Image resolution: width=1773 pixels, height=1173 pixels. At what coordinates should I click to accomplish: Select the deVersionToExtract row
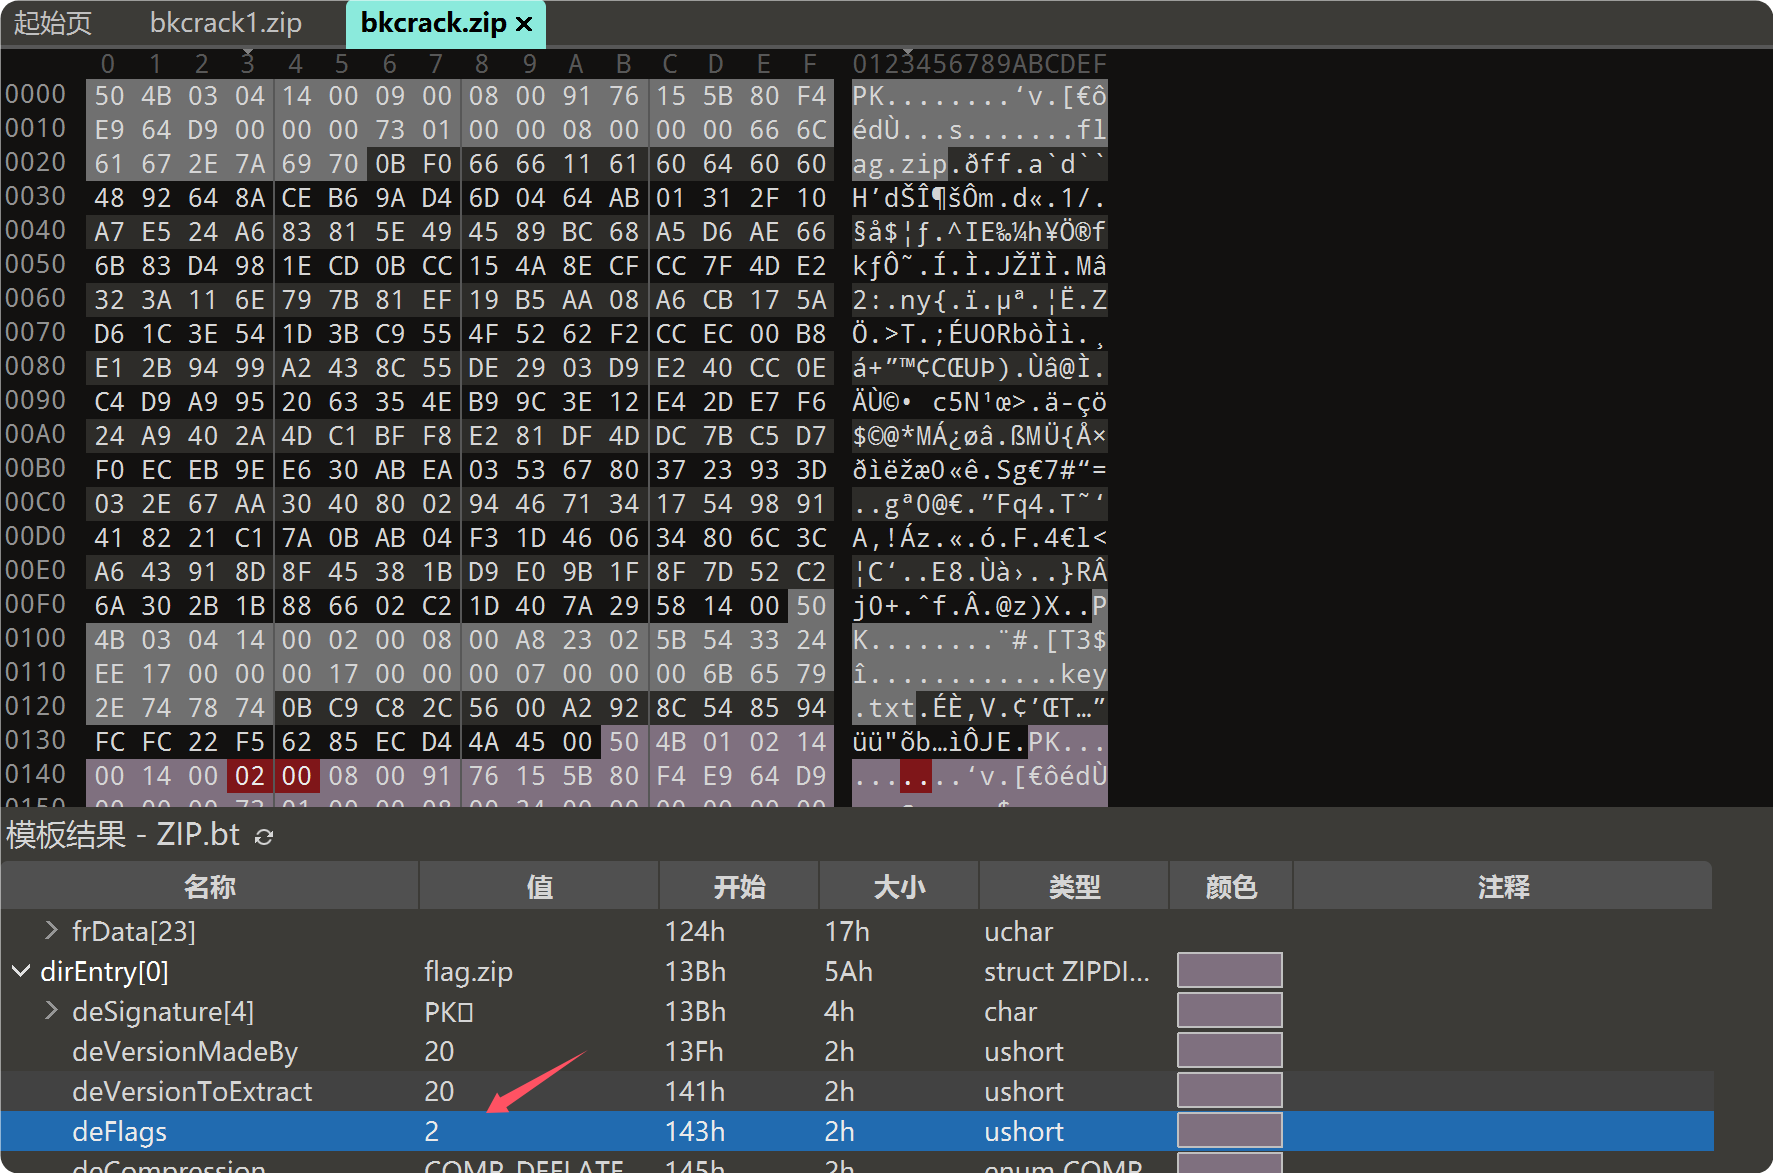[192, 1091]
